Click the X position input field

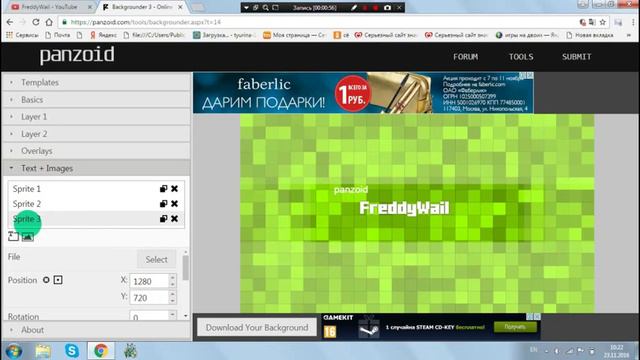coord(149,281)
